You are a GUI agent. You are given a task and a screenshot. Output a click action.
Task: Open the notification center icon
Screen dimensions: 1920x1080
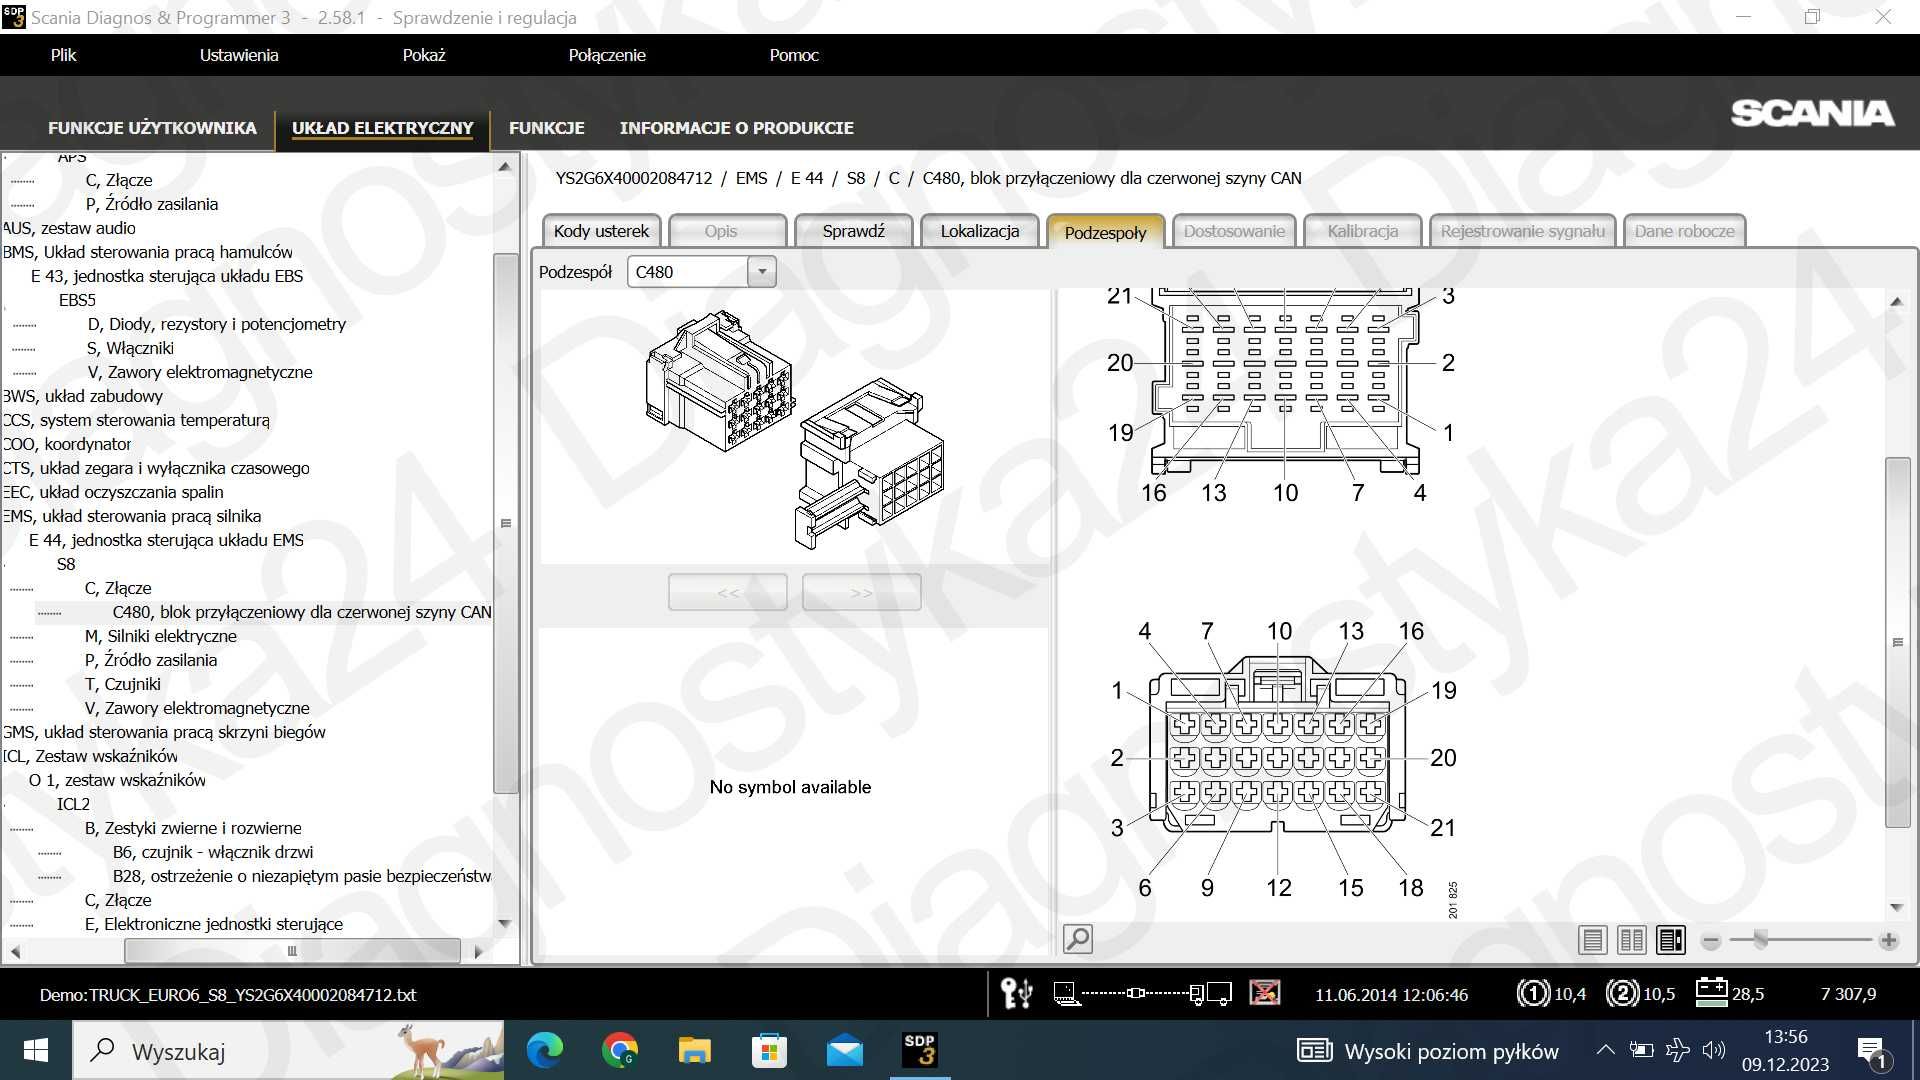click(1871, 1052)
